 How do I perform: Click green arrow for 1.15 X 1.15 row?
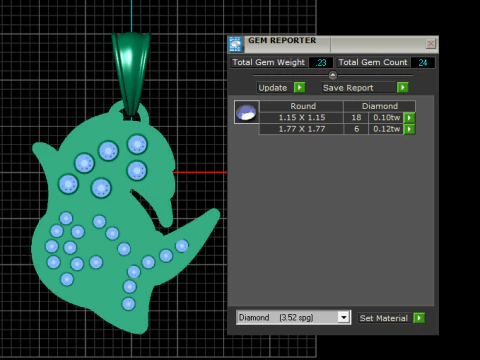[x=409, y=117]
